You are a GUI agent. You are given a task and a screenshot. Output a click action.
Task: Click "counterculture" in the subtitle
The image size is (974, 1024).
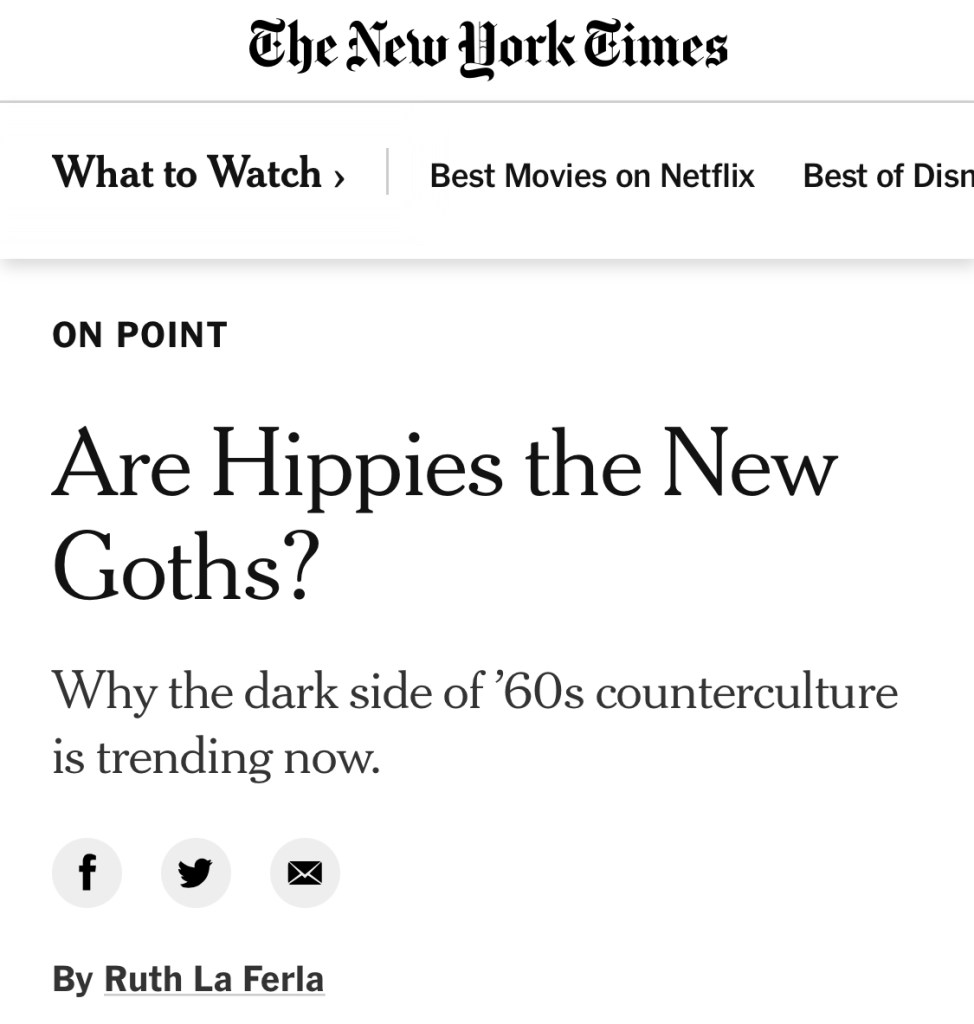746,692
